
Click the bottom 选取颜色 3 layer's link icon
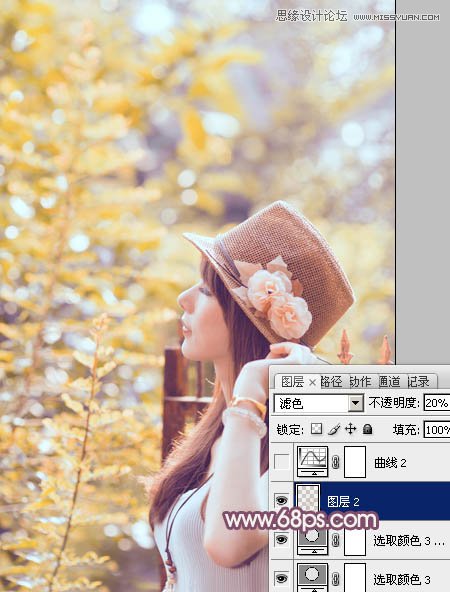[335, 579]
